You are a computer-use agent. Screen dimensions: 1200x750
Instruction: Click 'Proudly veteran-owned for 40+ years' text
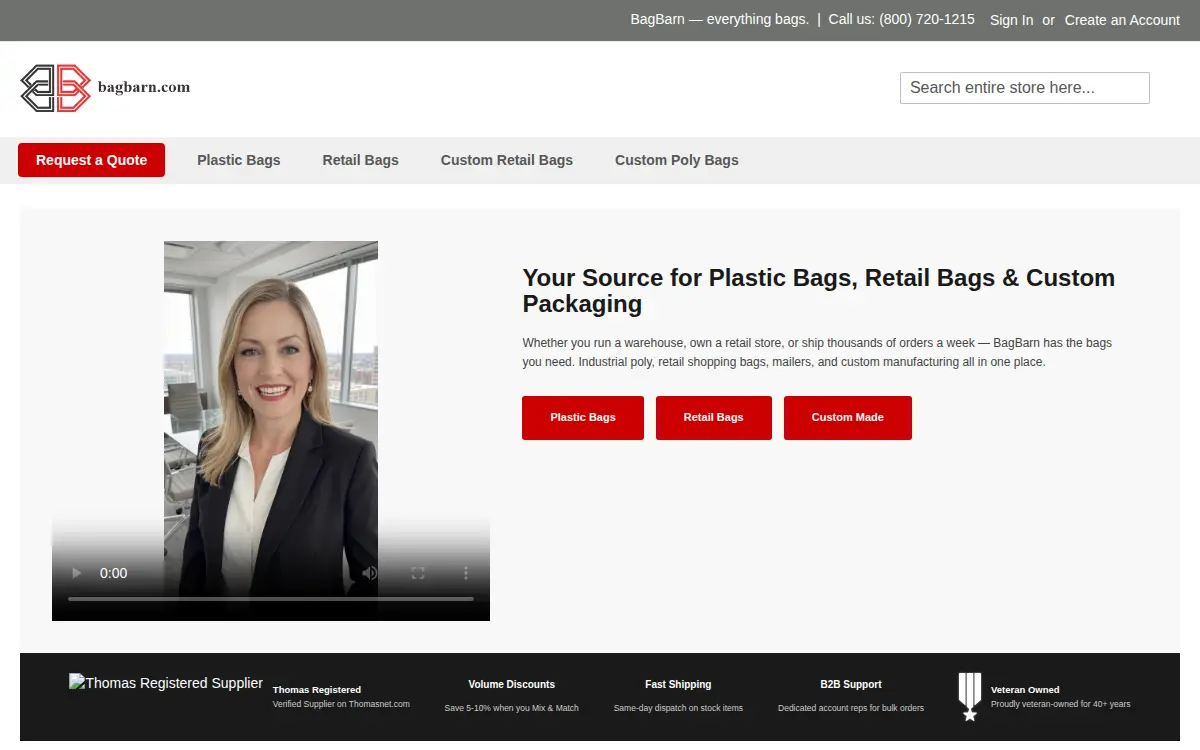pos(1061,704)
